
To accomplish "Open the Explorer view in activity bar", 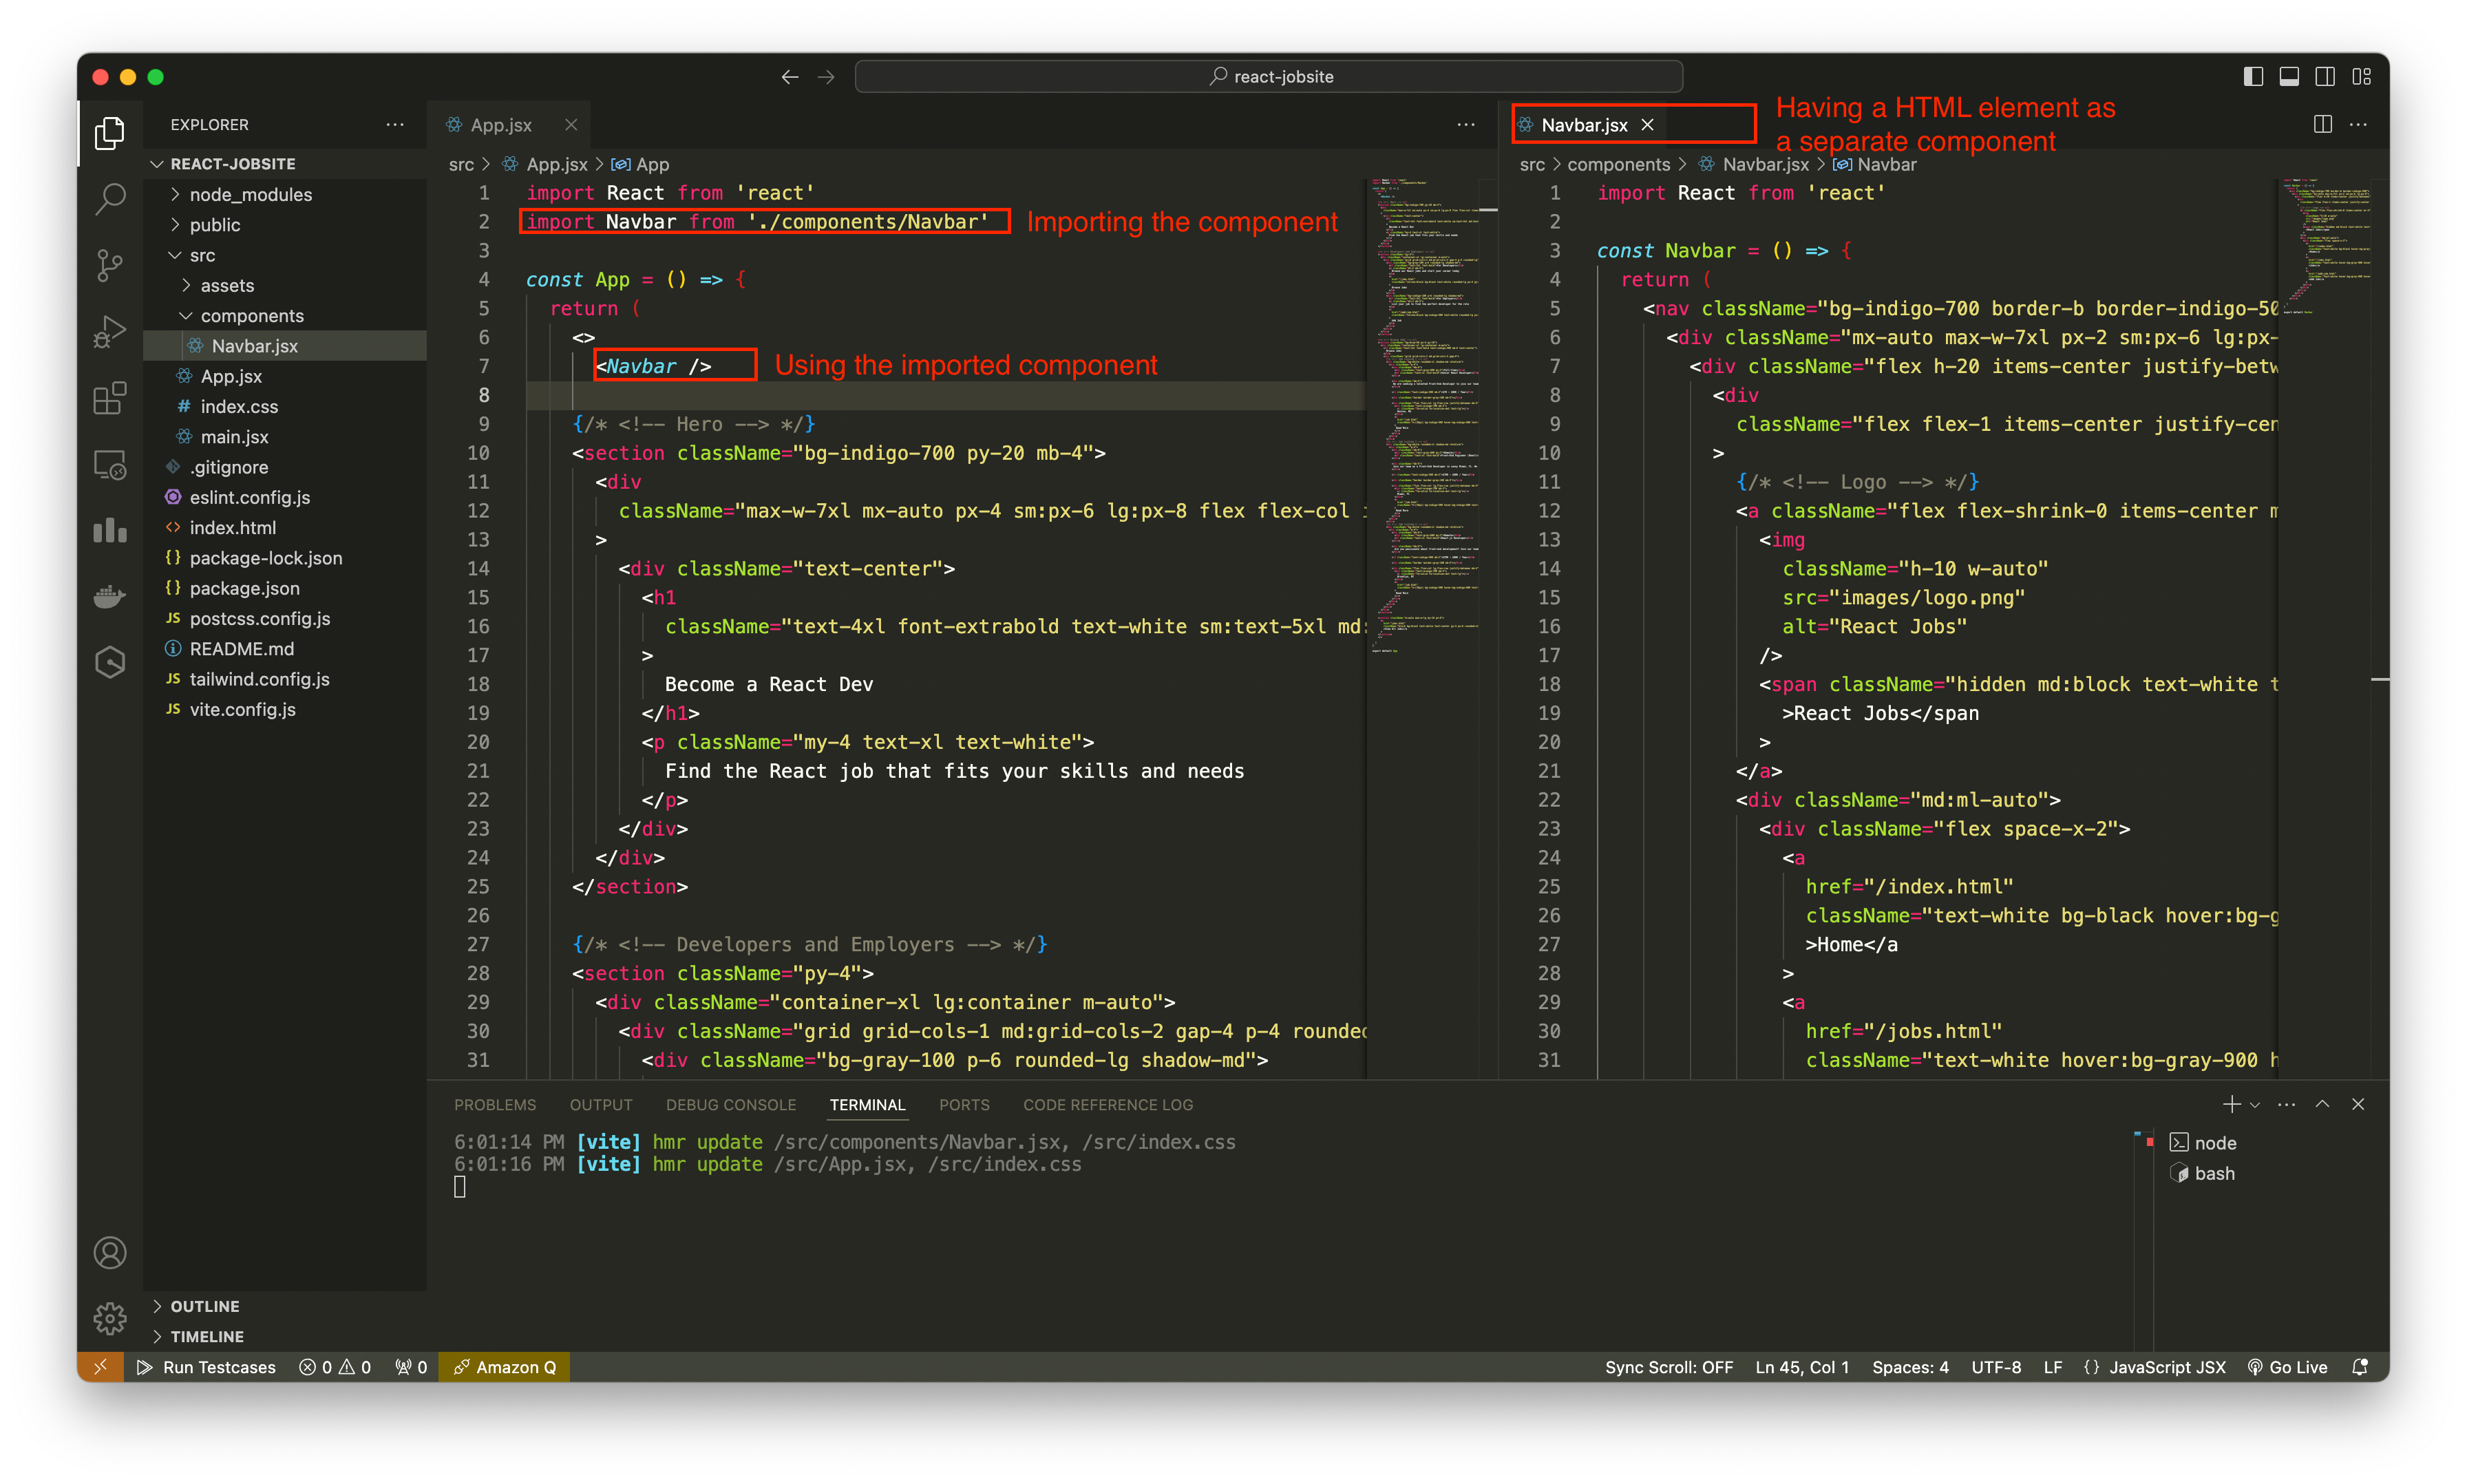I will 110,132.
